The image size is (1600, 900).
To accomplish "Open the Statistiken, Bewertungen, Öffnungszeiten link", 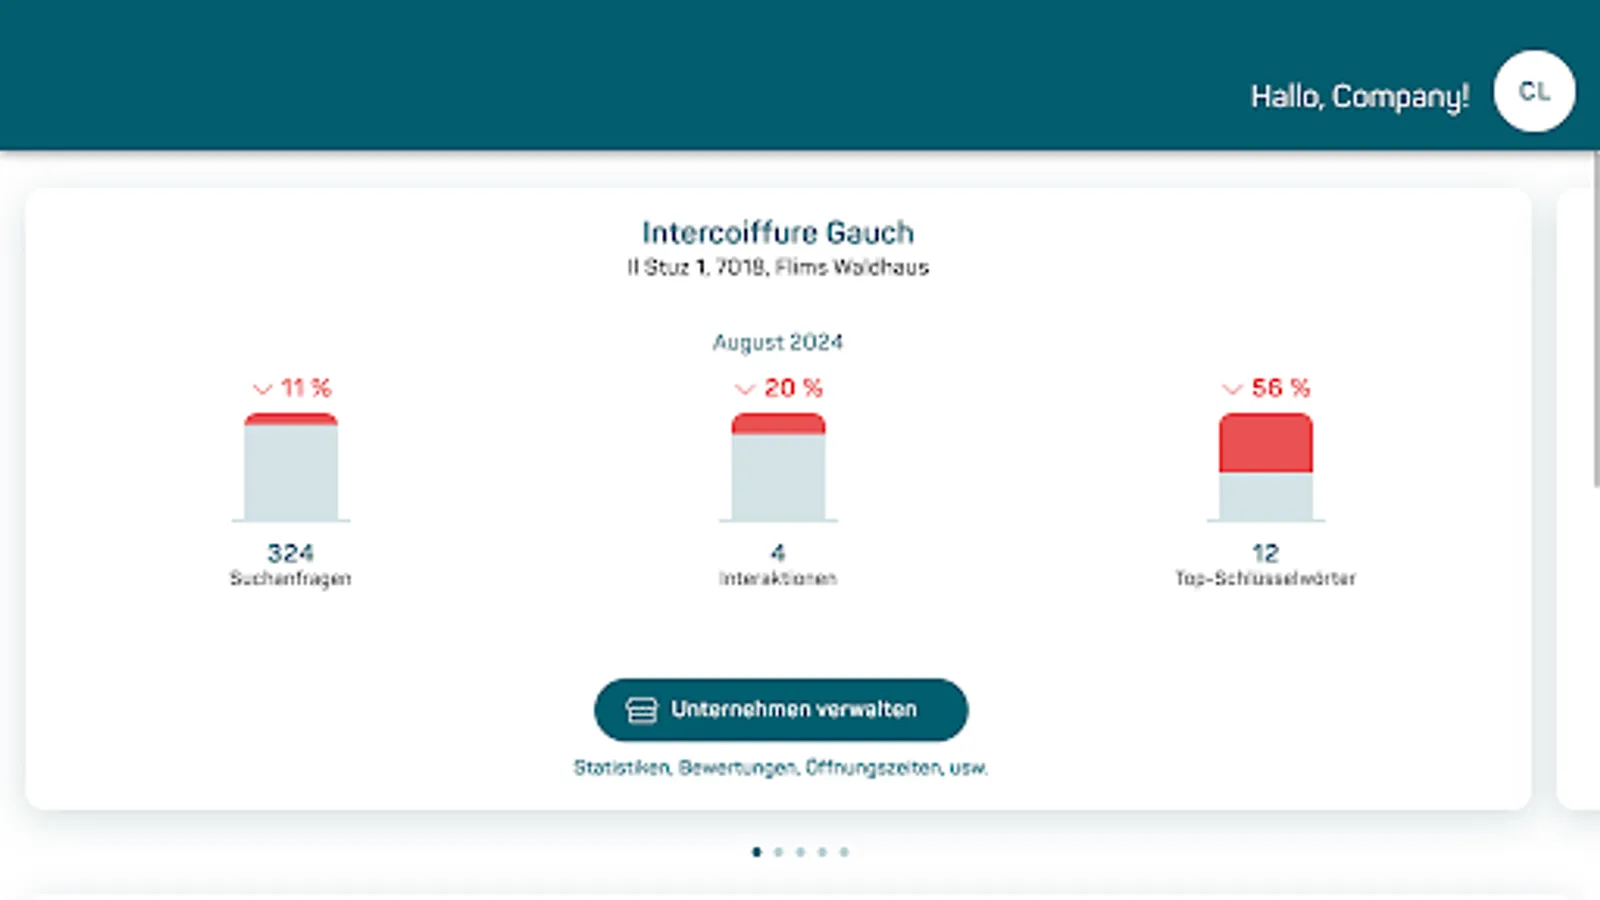I will click(x=780, y=768).
